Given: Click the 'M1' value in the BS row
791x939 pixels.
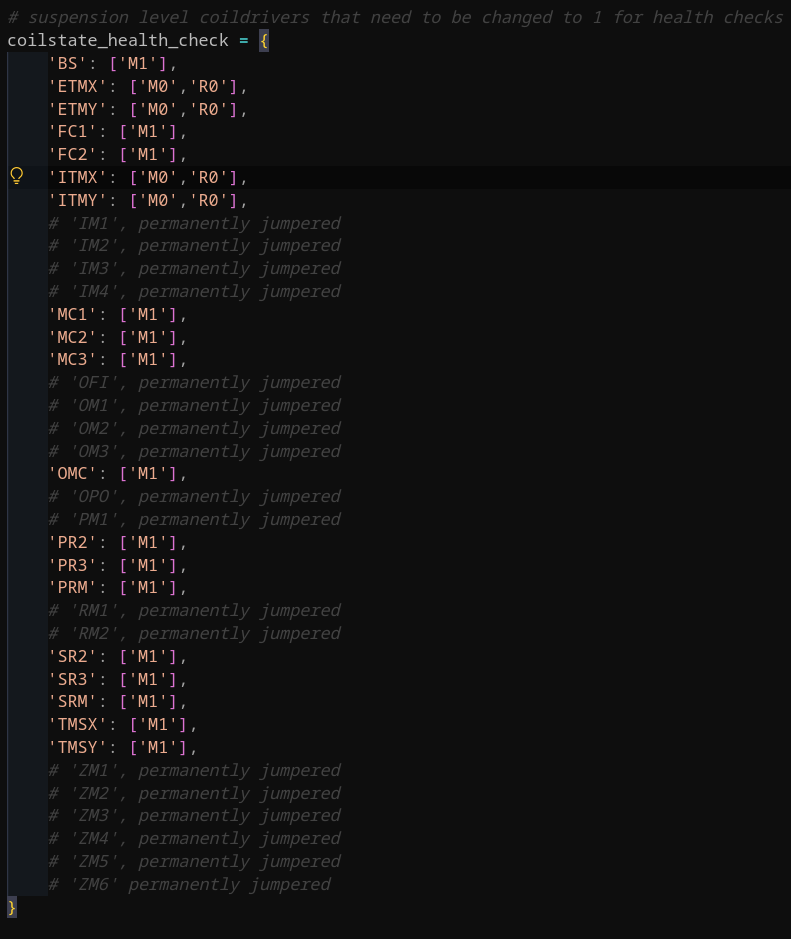Looking at the screenshot, I should click(138, 63).
